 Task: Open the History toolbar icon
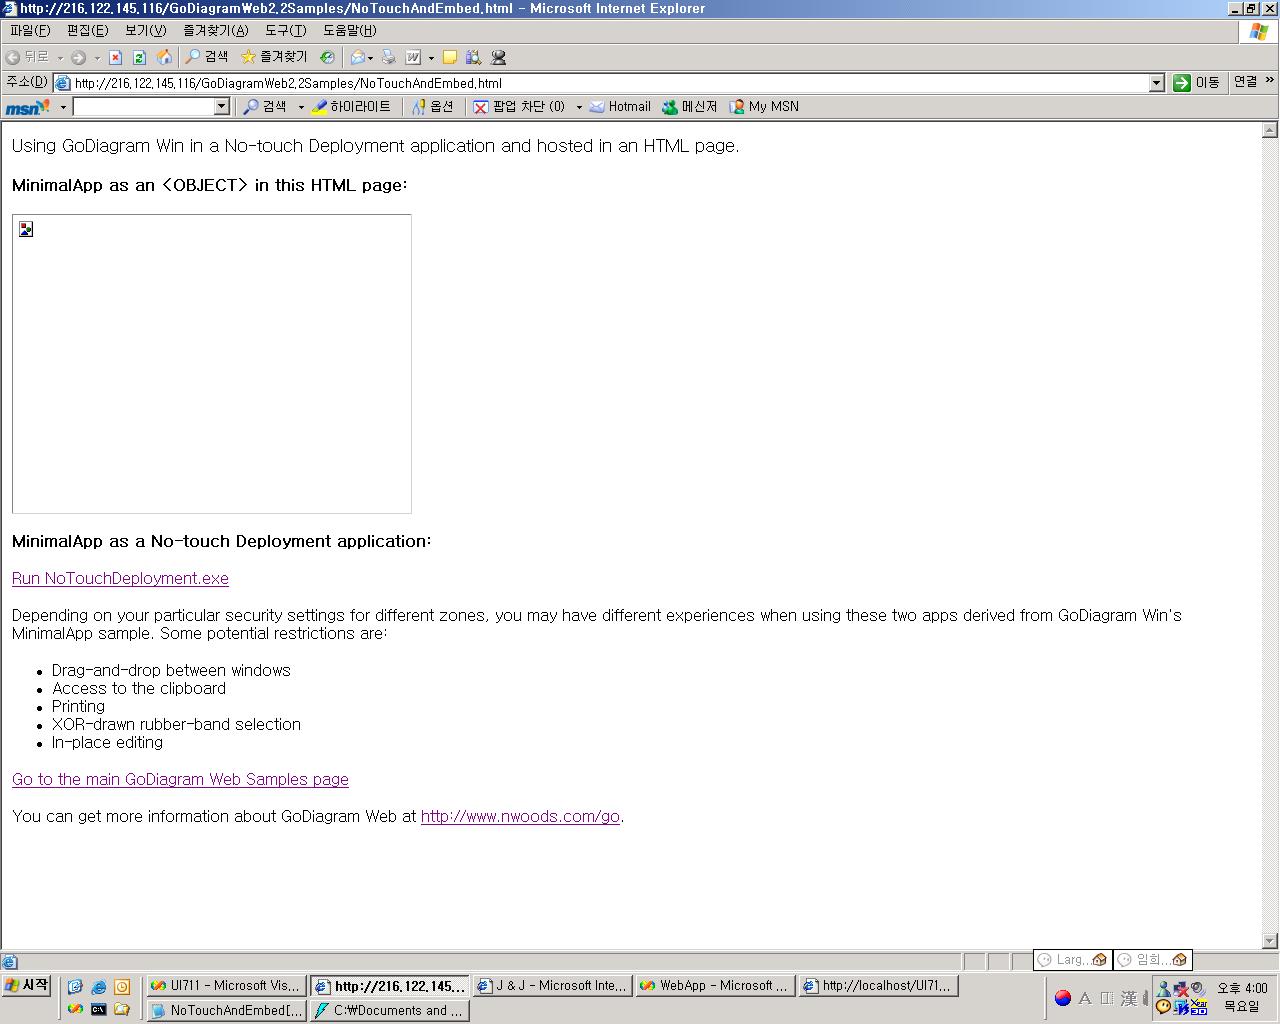tap(327, 58)
